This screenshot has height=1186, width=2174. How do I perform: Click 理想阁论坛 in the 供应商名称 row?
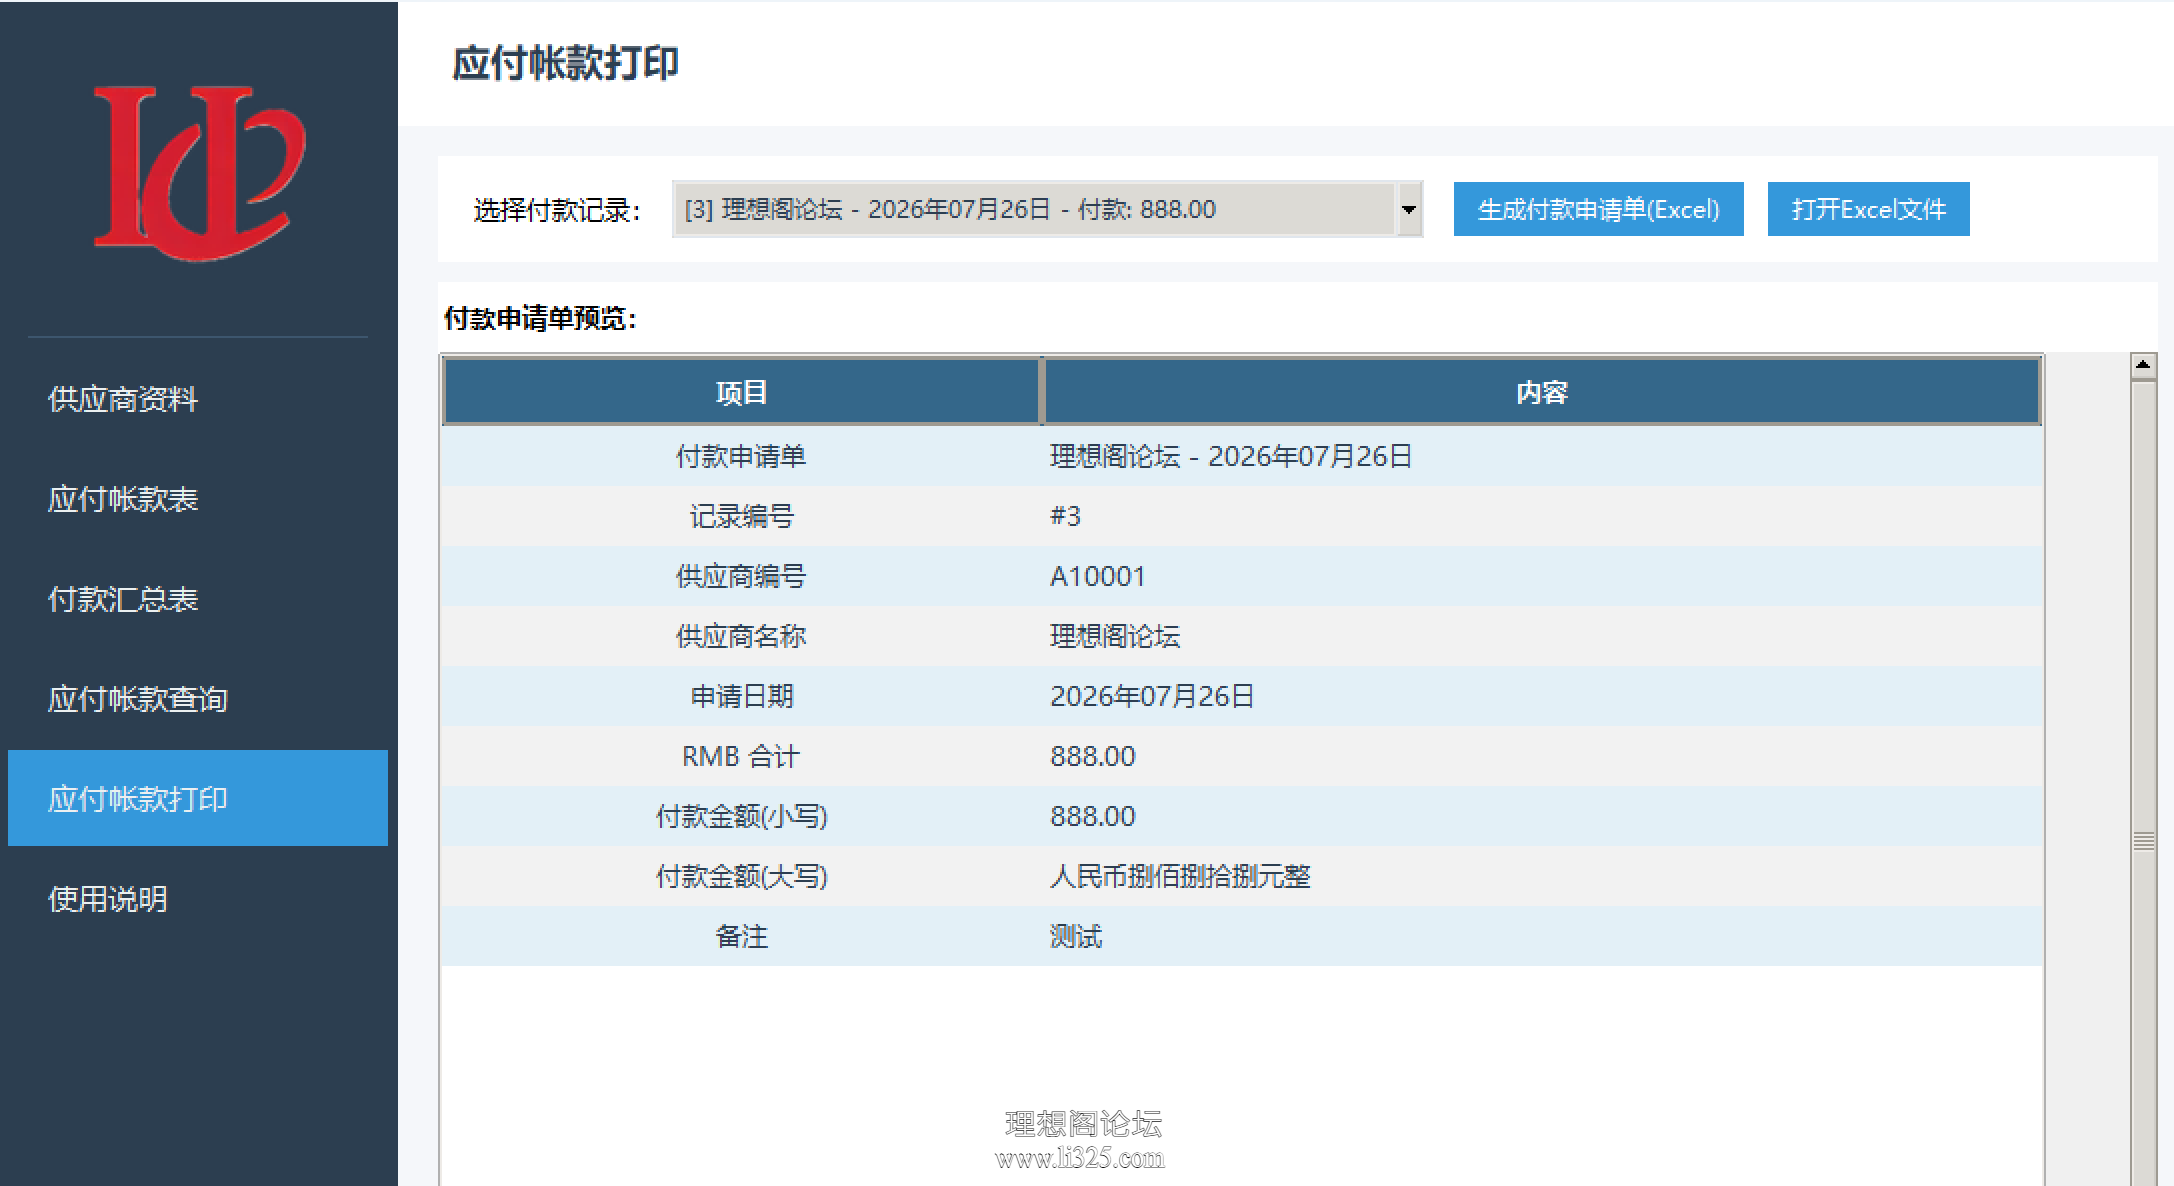pos(1115,636)
